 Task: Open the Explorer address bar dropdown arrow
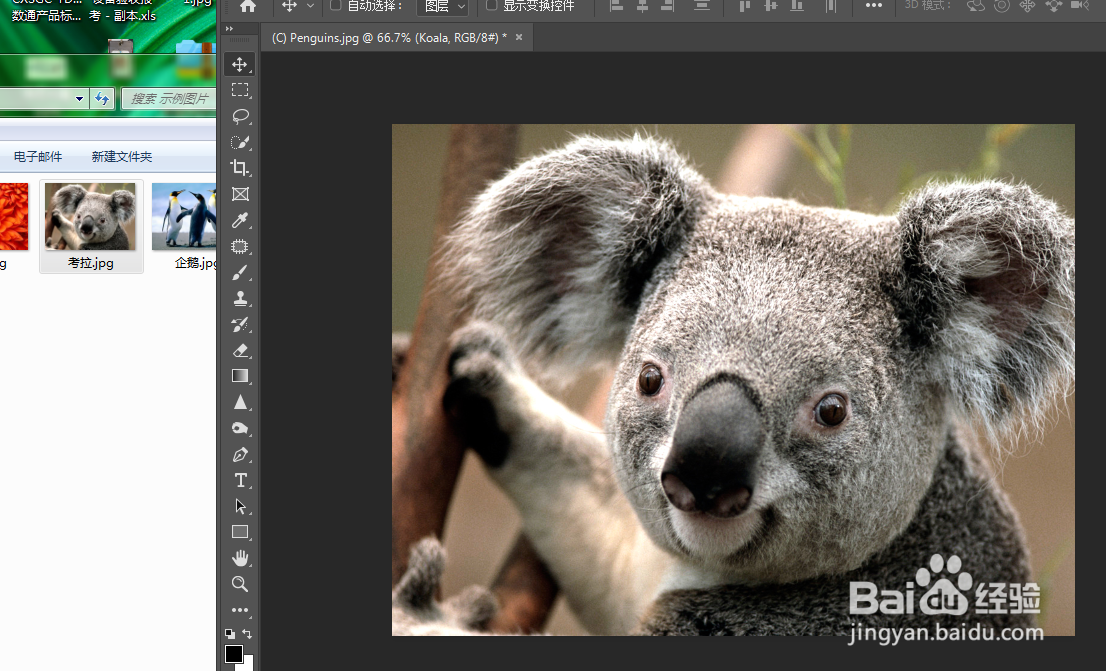79,98
